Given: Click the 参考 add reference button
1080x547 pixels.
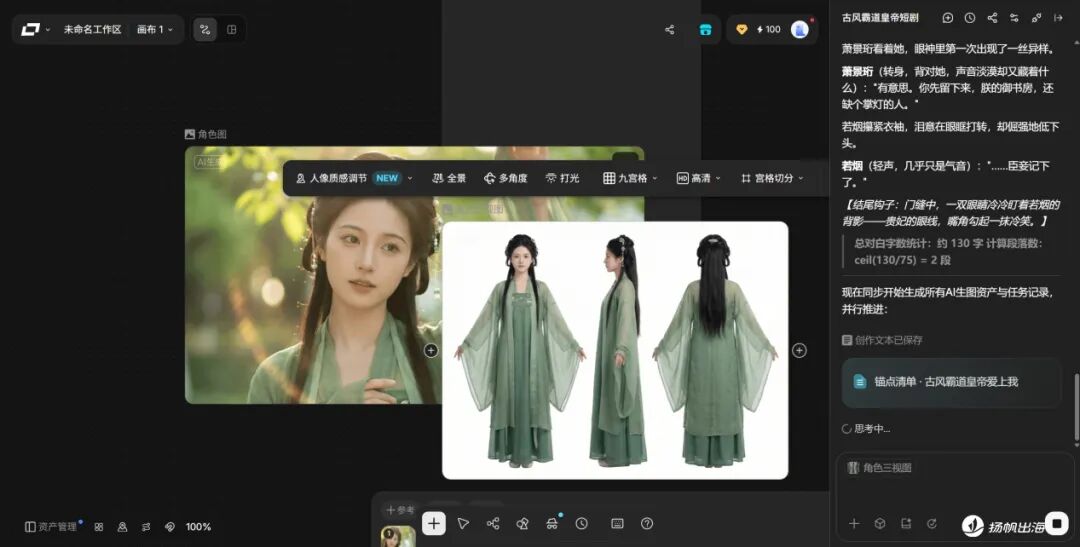Looking at the screenshot, I should click(x=400, y=510).
